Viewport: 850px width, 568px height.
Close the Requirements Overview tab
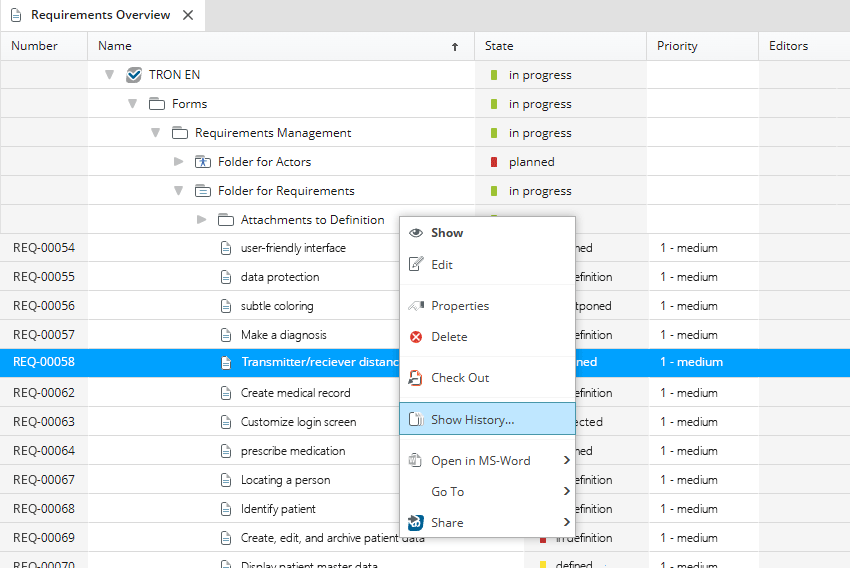(188, 15)
